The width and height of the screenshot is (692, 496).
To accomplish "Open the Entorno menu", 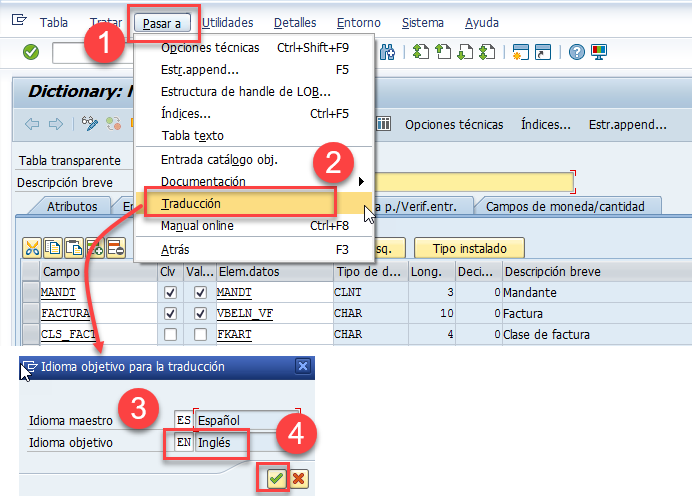I will [x=358, y=23].
